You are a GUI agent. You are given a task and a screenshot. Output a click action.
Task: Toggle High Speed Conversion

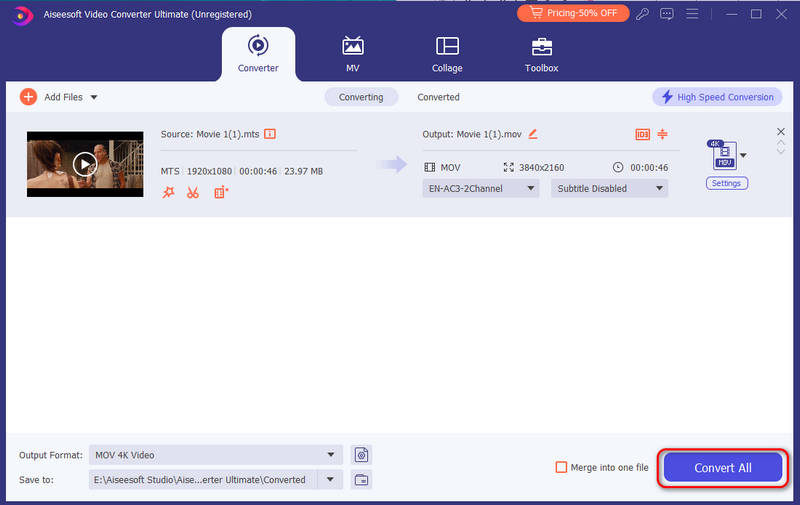click(x=717, y=97)
